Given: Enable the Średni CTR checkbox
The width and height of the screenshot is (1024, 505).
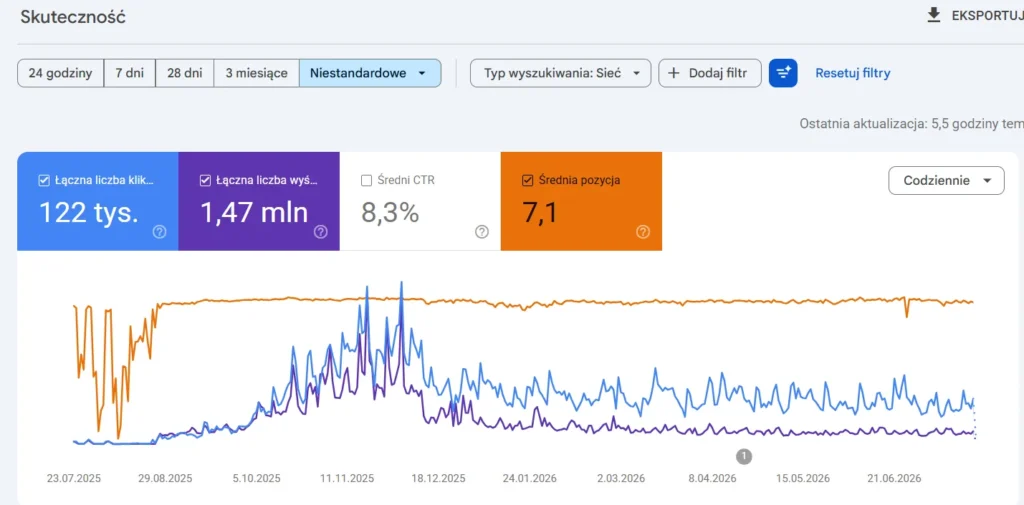Looking at the screenshot, I should (x=366, y=180).
